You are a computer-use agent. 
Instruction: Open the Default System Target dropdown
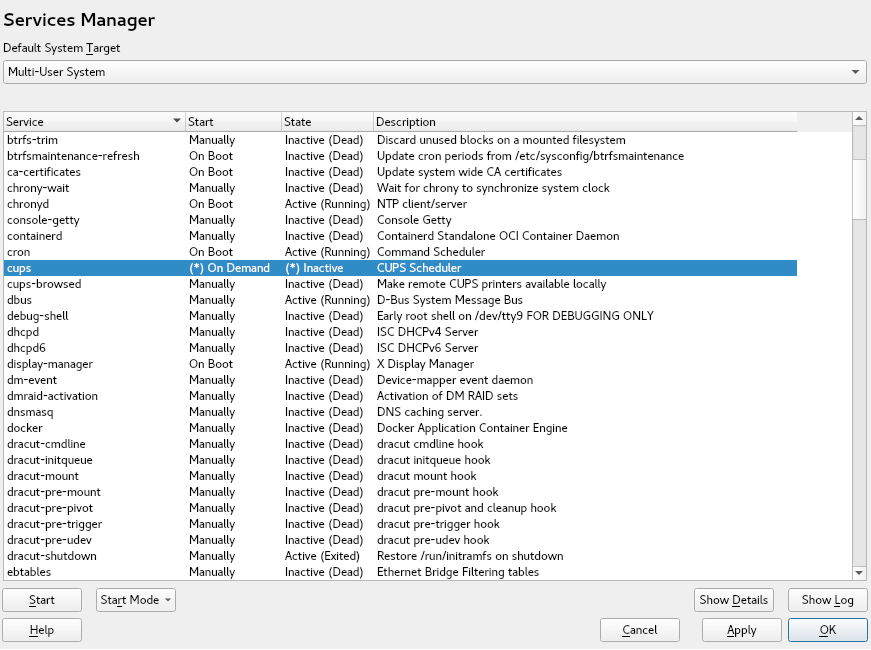click(434, 72)
